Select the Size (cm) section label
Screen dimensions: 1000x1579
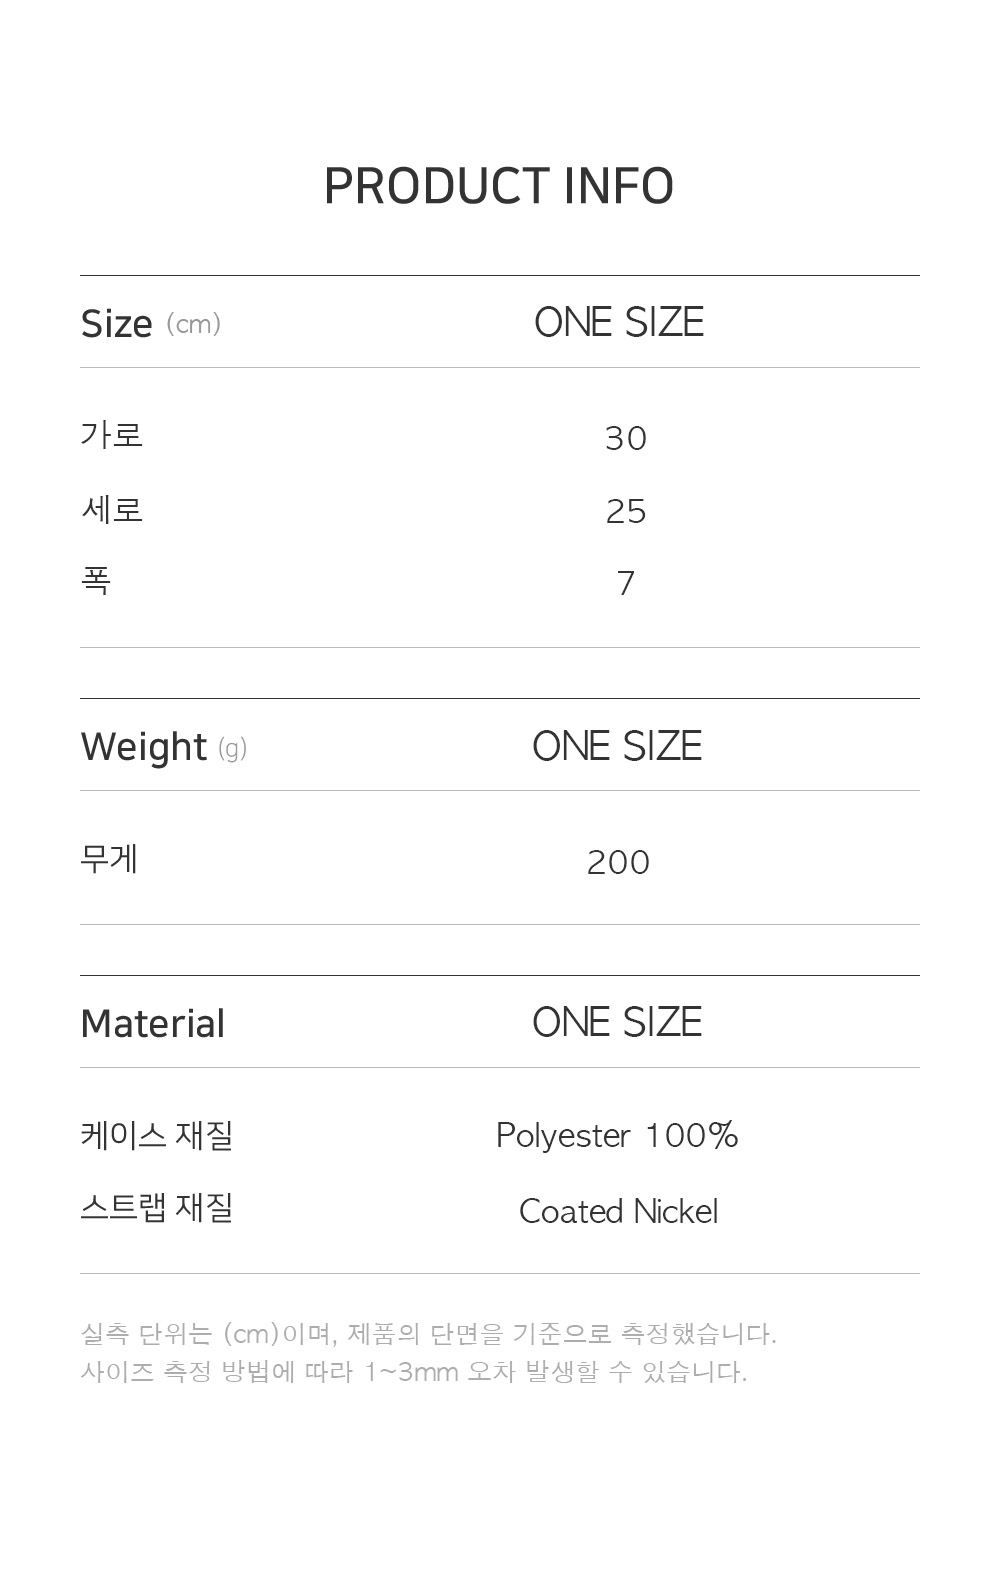150,324
